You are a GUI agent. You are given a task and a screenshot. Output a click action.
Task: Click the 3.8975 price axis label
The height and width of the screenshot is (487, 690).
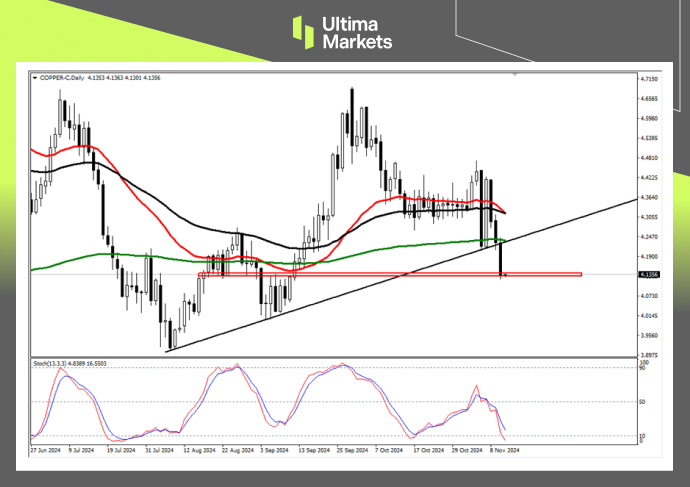point(650,354)
